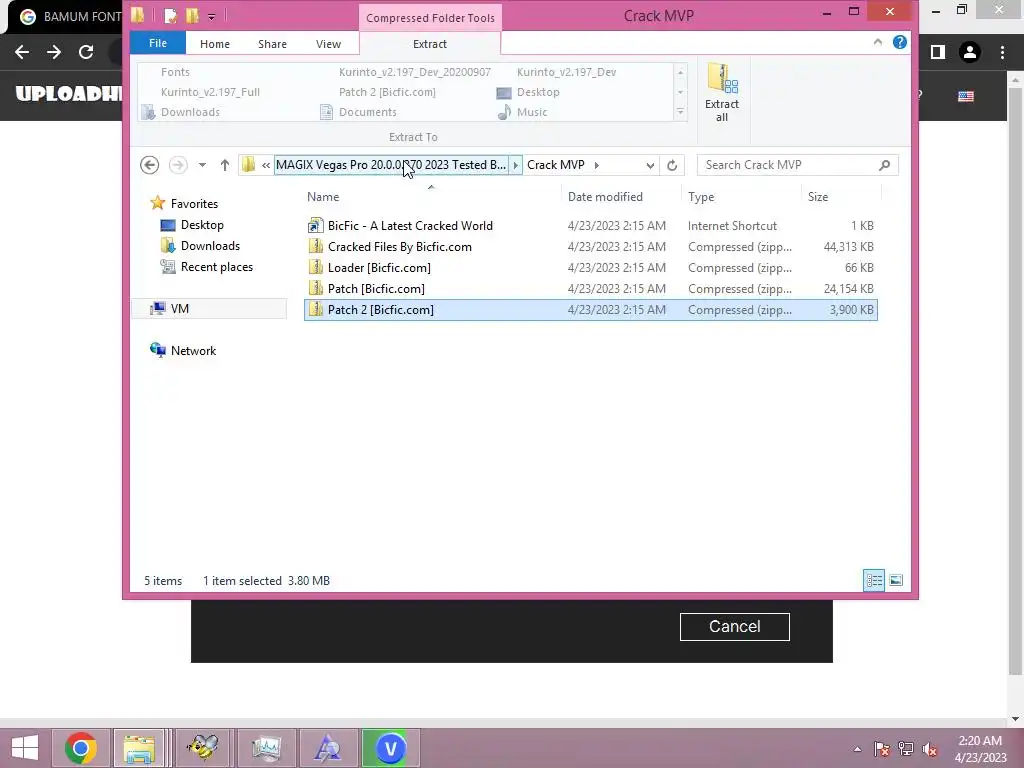Collapse the ribbon with the chevron
This screenshot has width=1024, height=768.
877,42
